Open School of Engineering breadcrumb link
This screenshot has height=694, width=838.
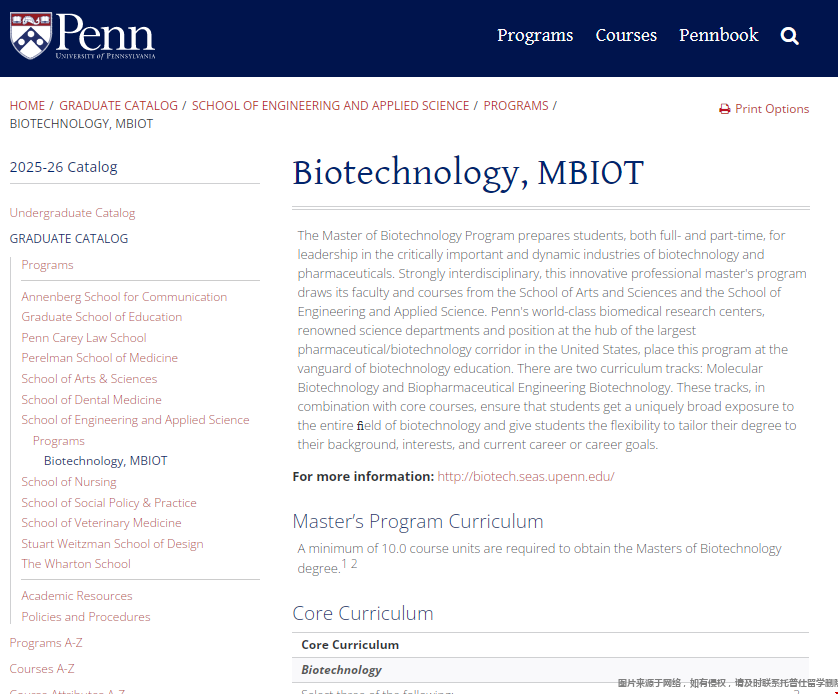pos(330,105)
